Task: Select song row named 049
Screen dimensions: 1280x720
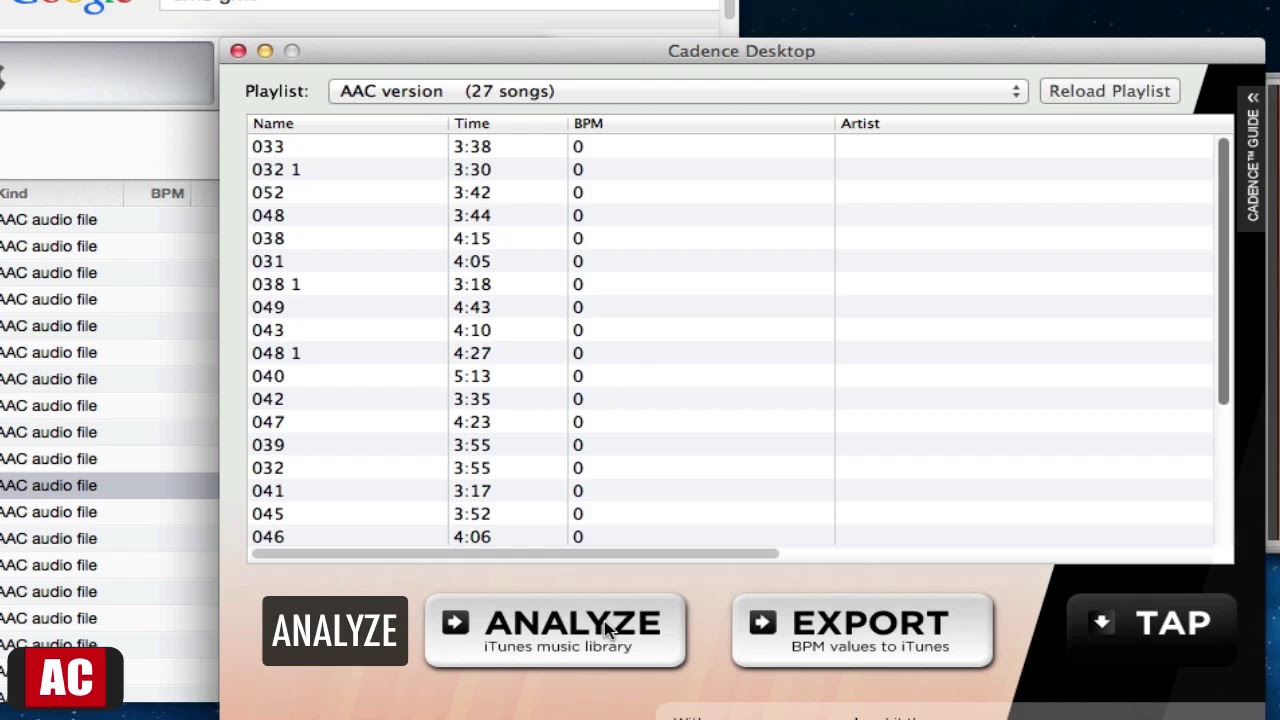Action: [730, 307]
